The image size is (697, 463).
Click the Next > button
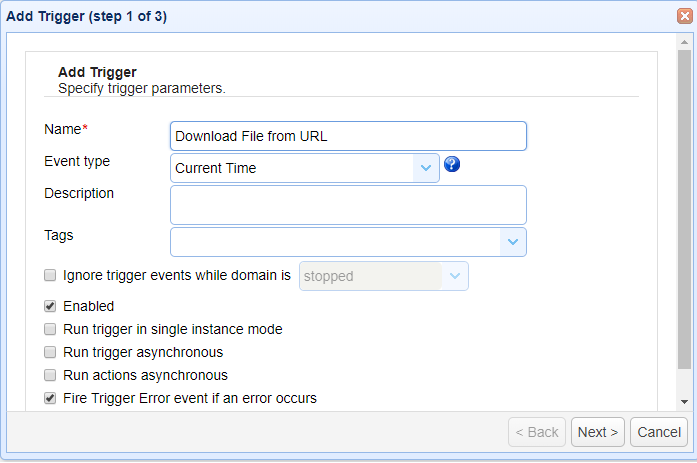coord(598,432)
